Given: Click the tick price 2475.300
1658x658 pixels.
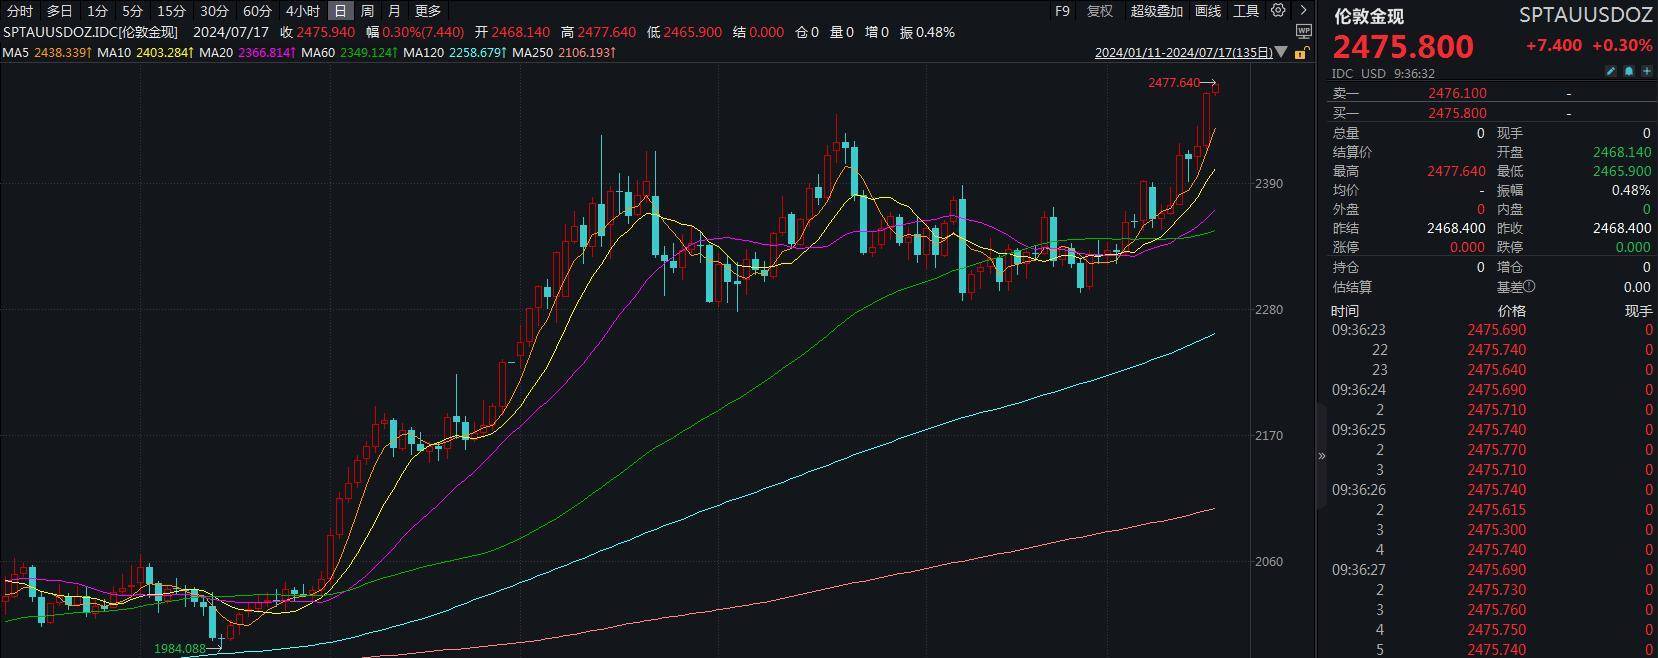Looking at the screenshot, I should 1497,530.
